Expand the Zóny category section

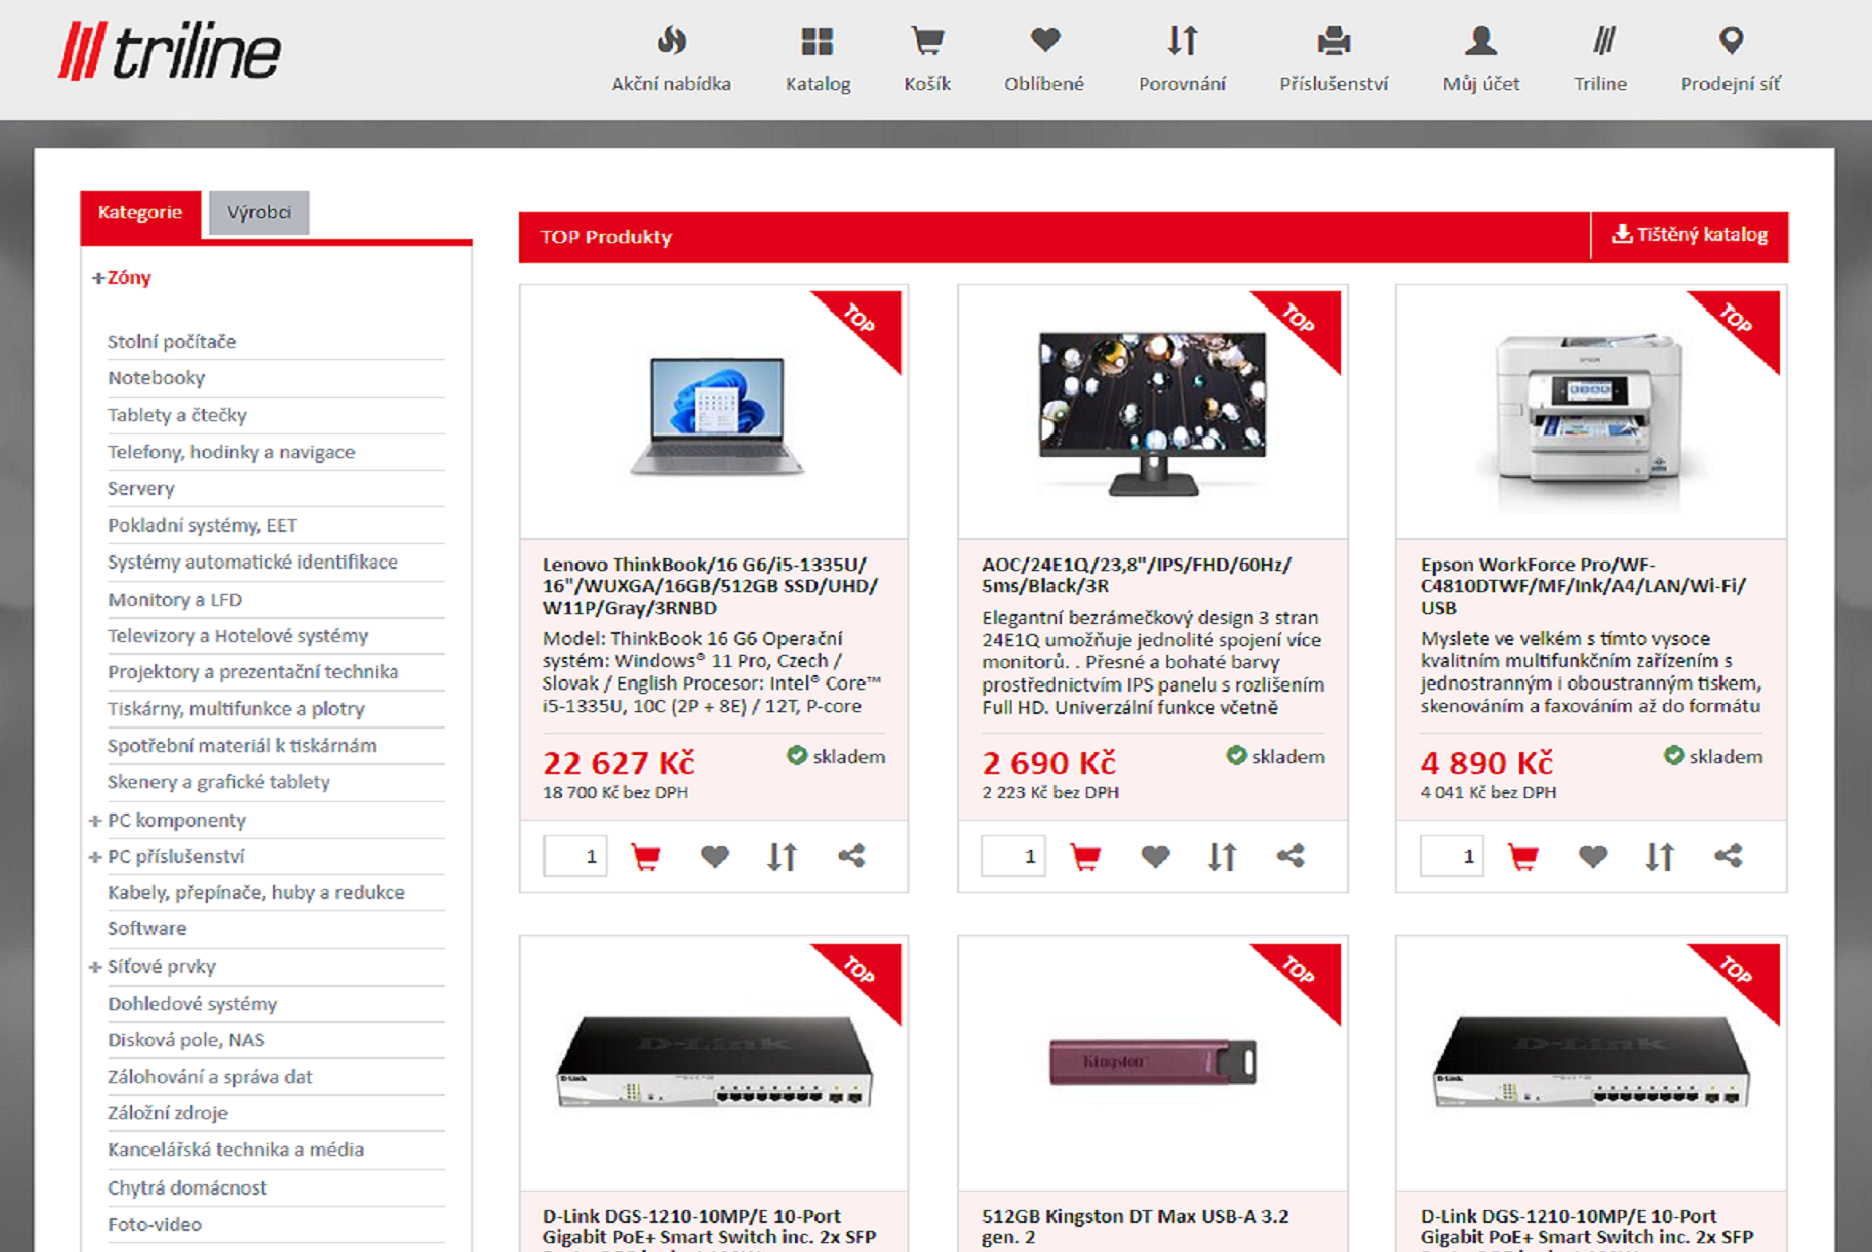pos(98,278)
